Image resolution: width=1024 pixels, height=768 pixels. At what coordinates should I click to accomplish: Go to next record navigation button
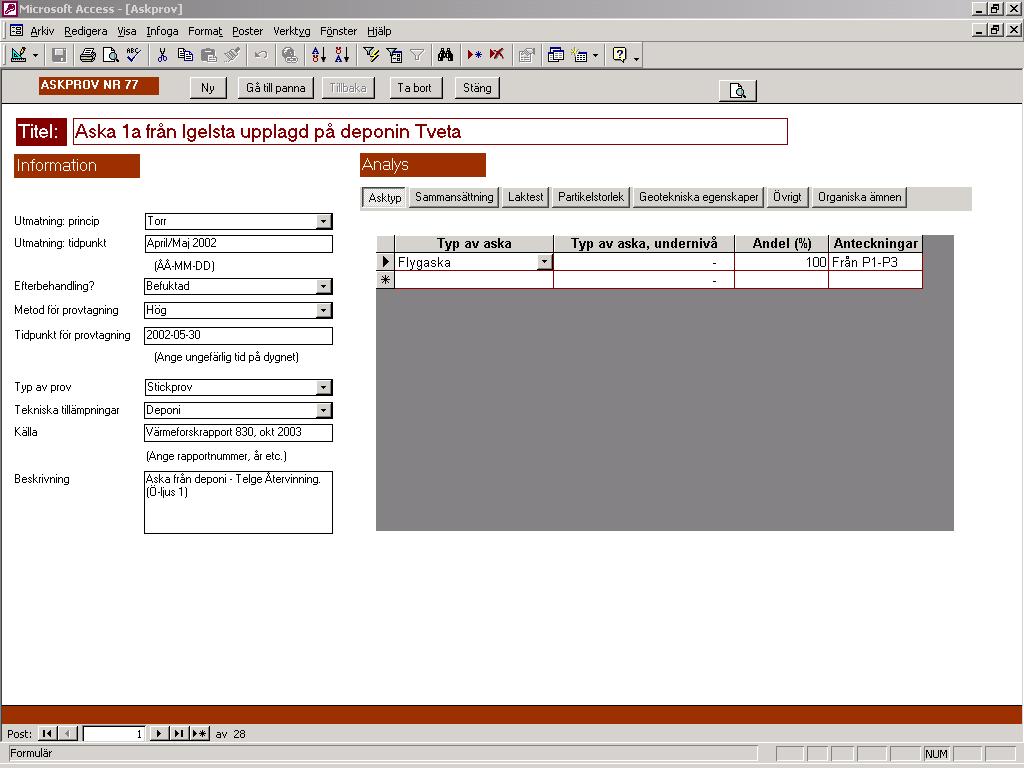(158, 733)
